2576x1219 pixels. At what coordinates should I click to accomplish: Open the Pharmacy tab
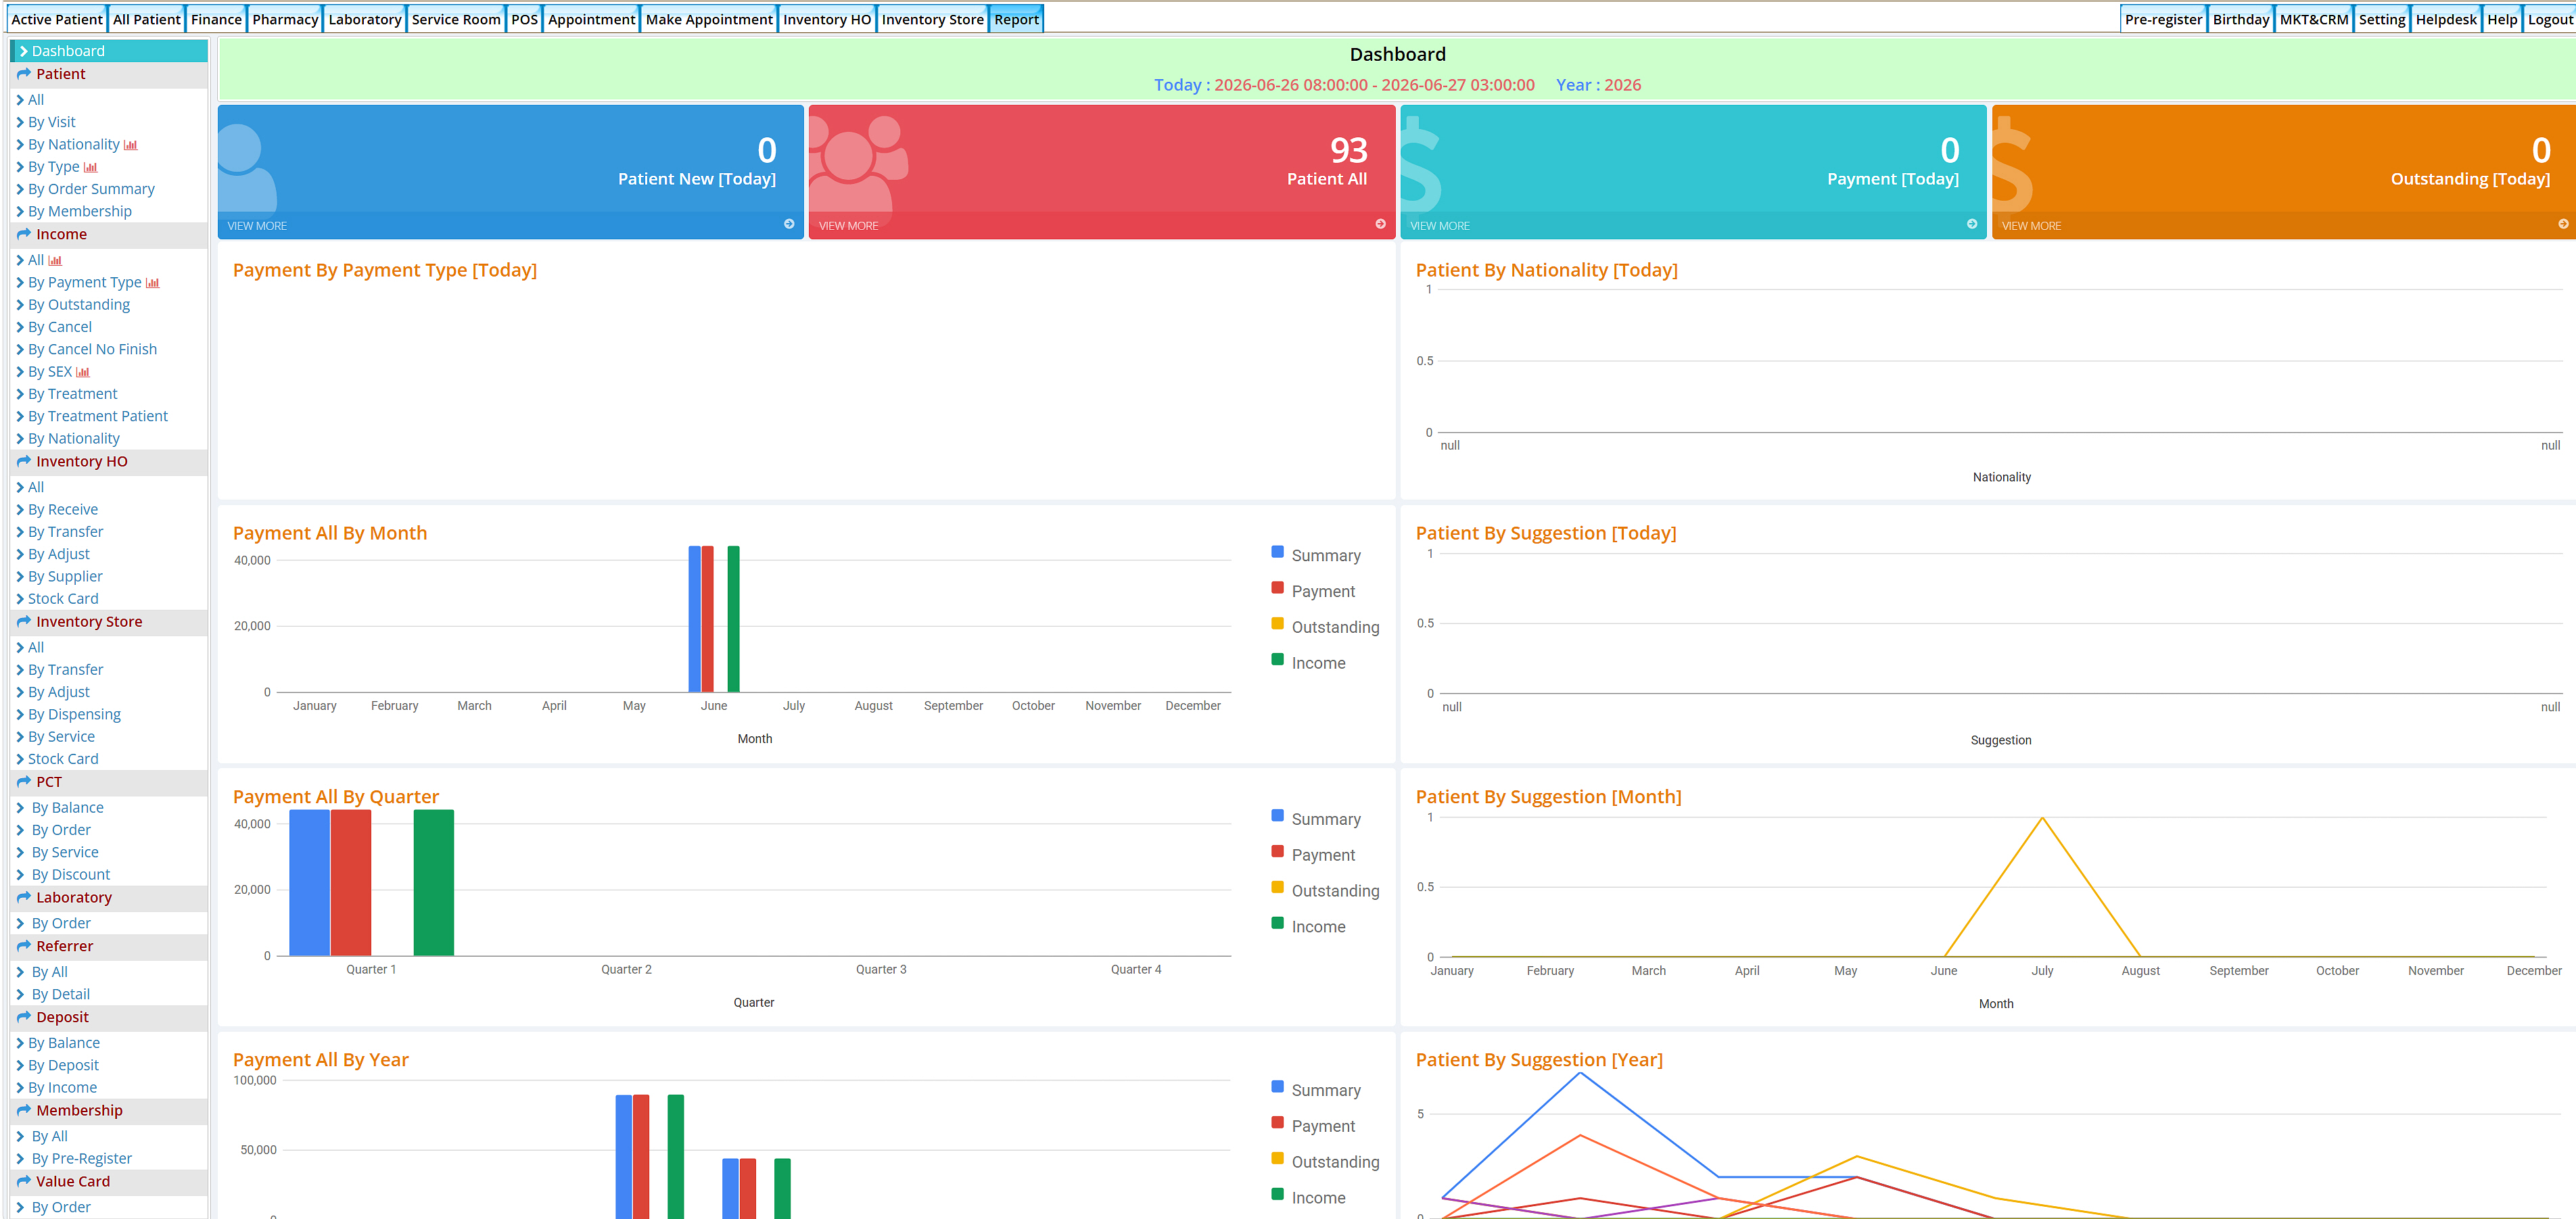point(285,19)
